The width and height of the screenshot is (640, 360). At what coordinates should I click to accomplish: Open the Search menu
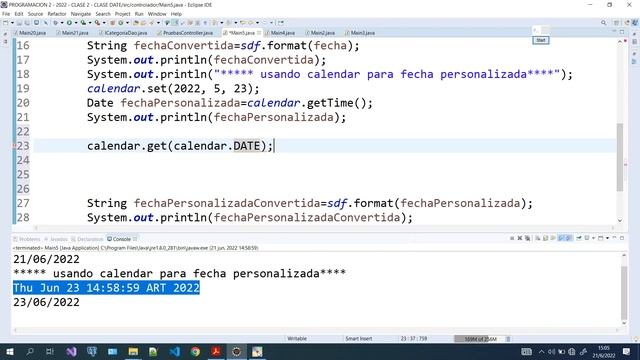coord(103,14)
